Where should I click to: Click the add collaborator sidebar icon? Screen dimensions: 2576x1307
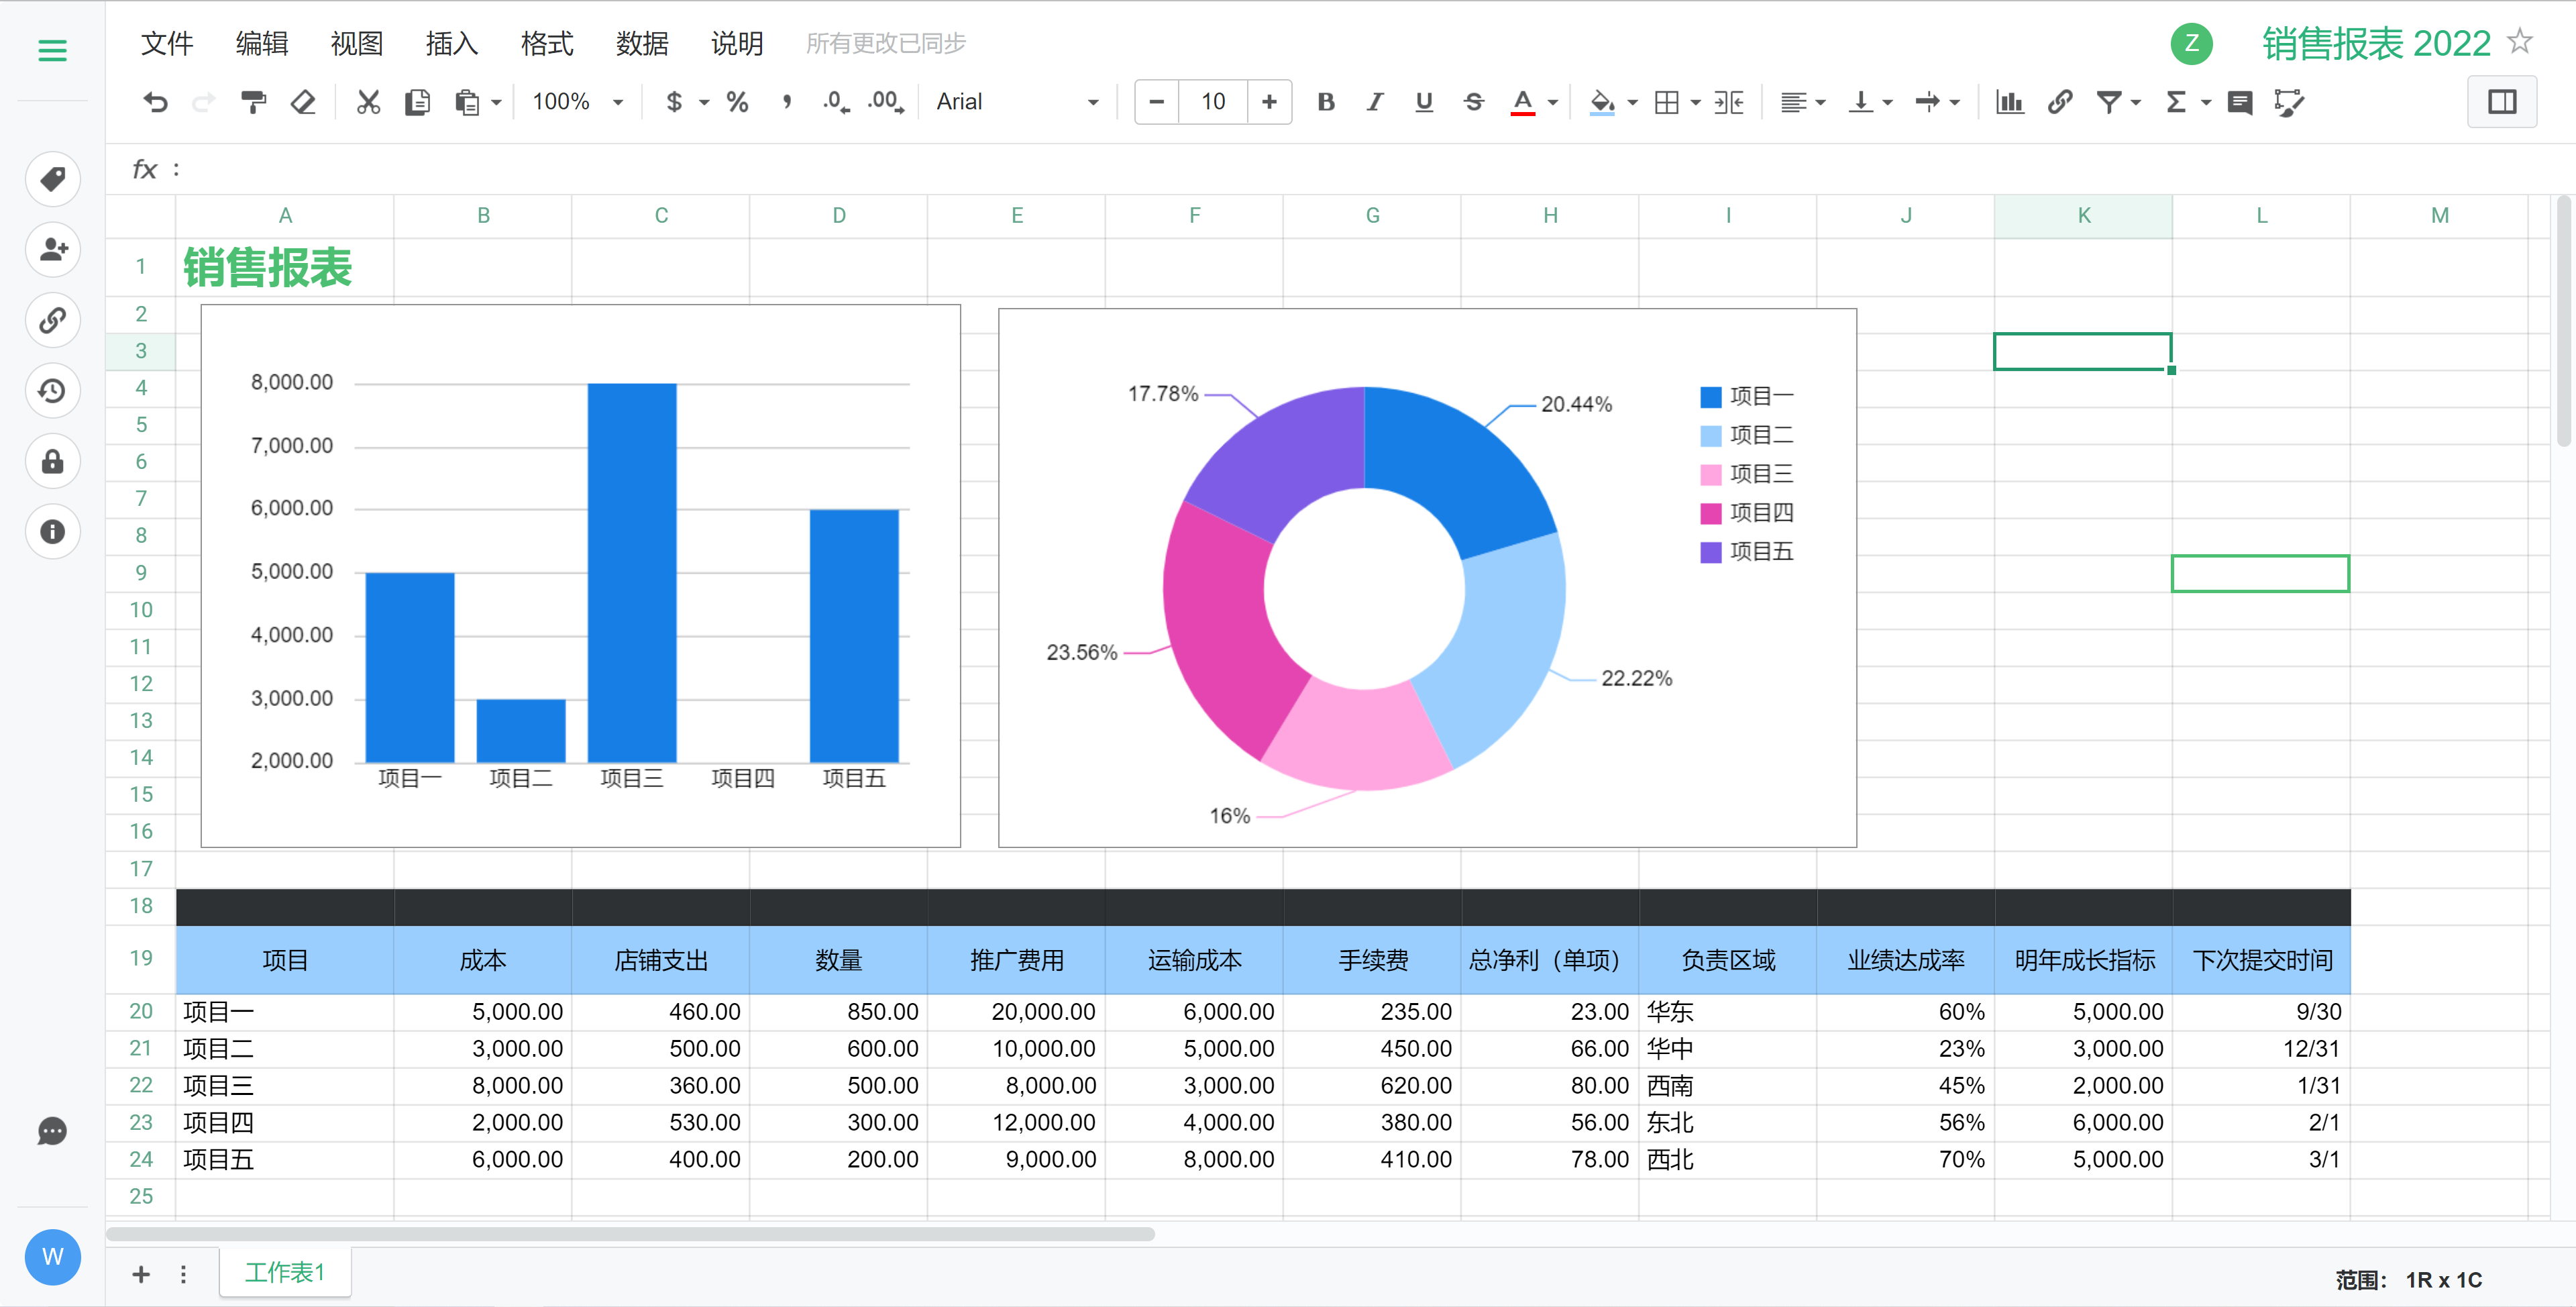(52, 249)
